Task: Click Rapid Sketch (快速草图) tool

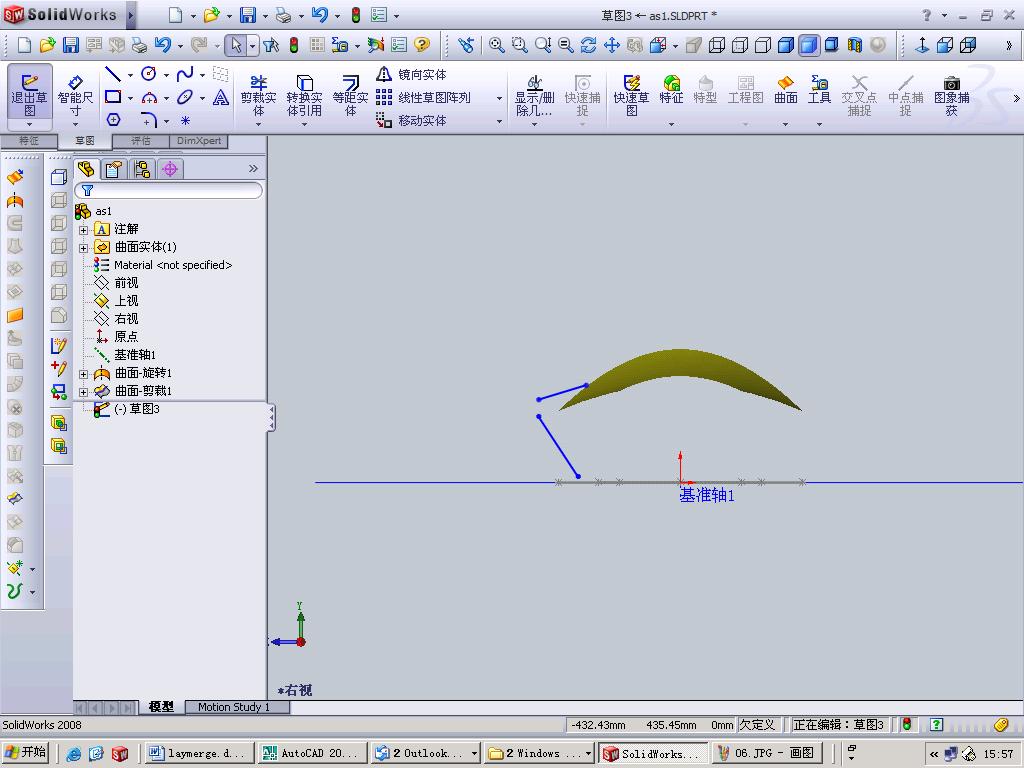Action: coord(631,95)
